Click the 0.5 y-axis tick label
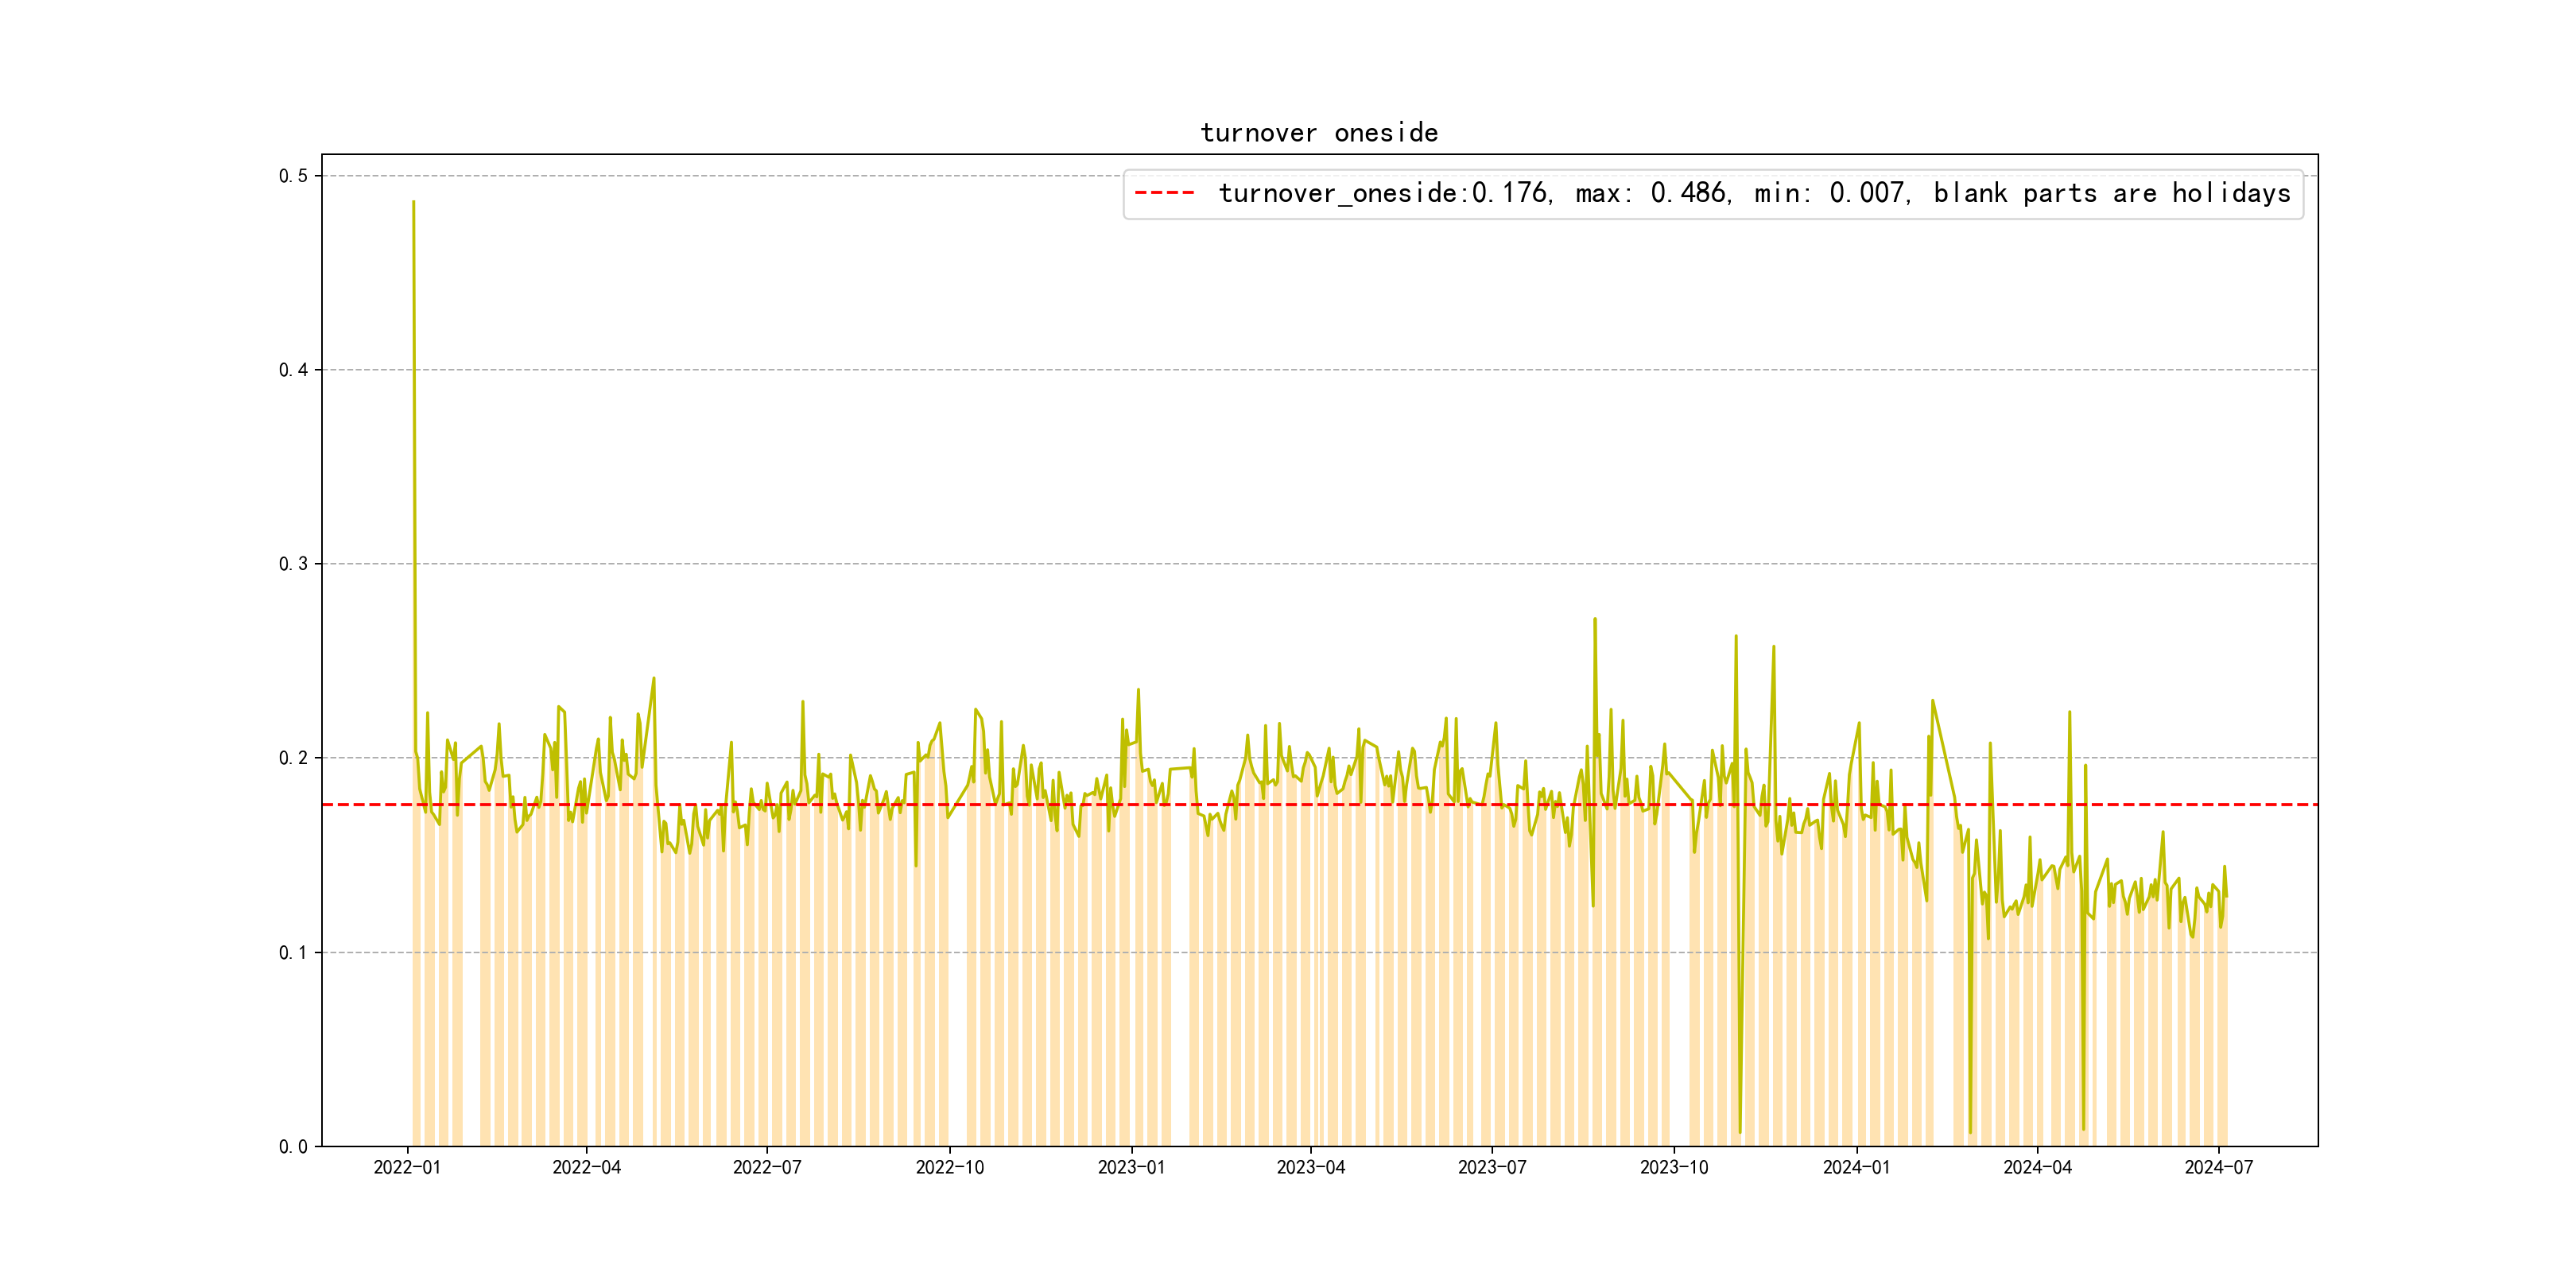 (x=293, y=176)
